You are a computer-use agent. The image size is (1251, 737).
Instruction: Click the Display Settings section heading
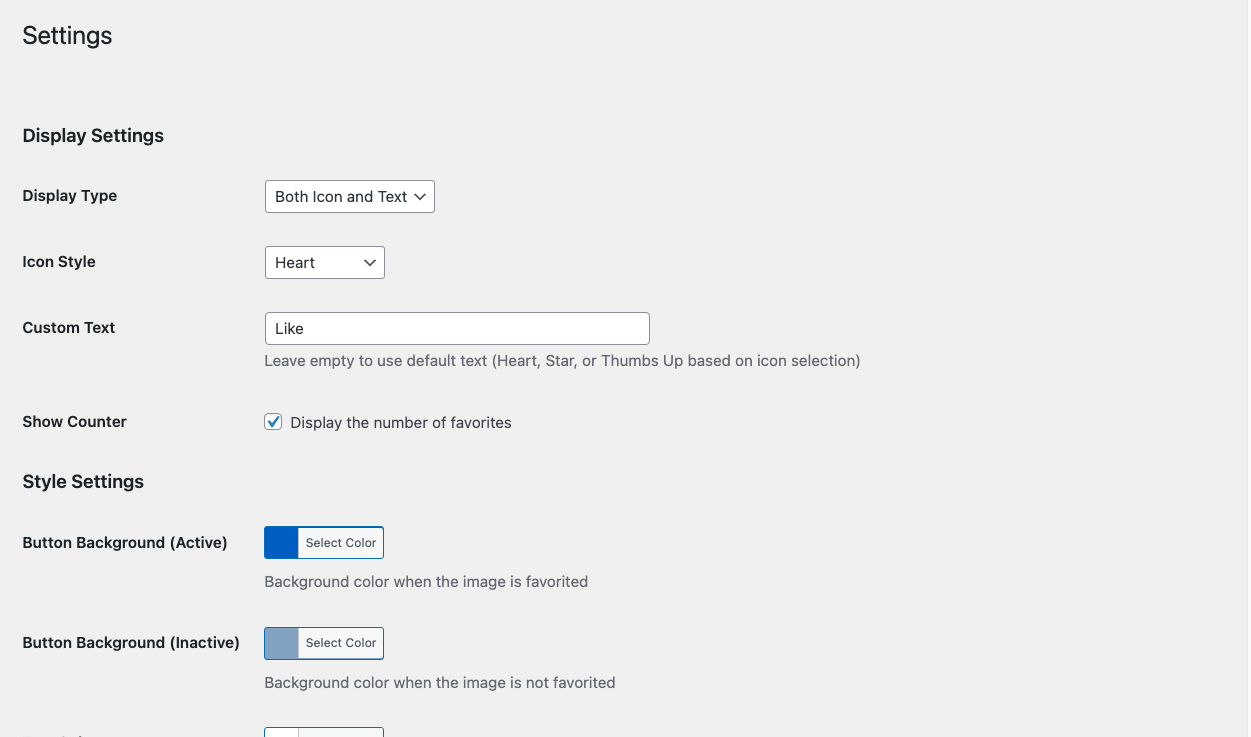[x=93, y=136]
